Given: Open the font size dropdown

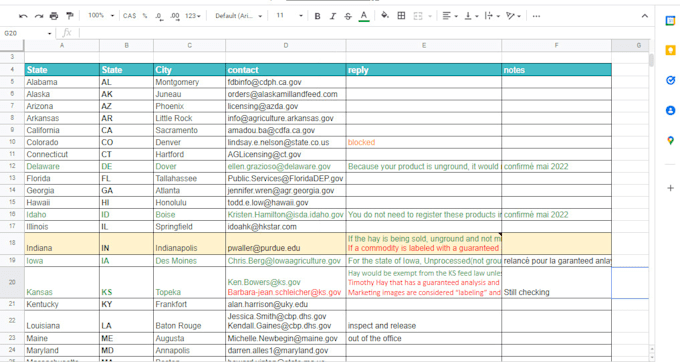Looking at the screenshot, I should point(289,16).
